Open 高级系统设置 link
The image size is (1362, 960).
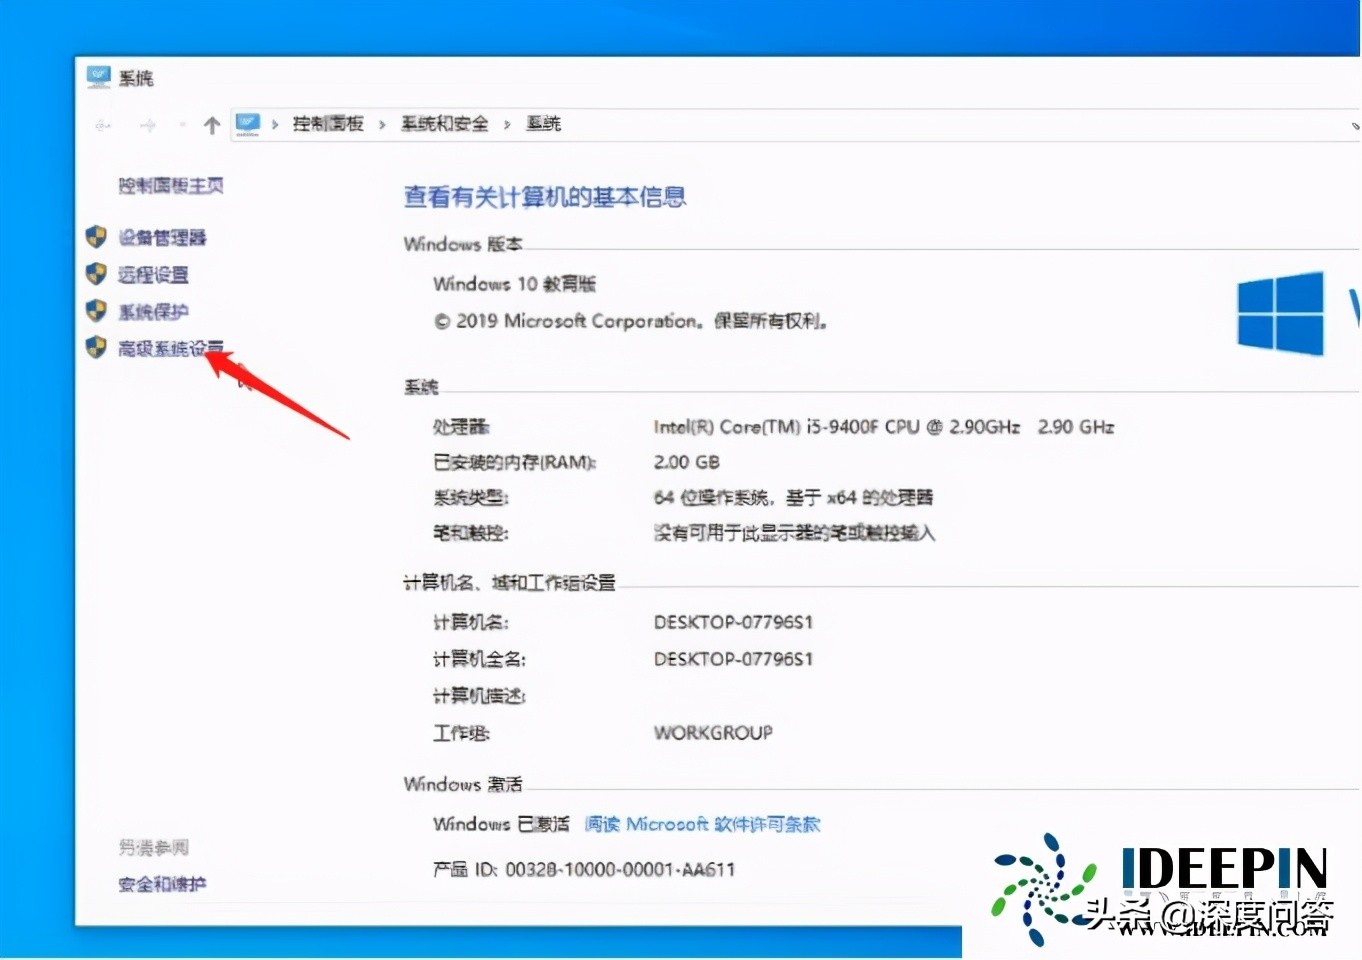pyautogui.click(x=171, y=348)
